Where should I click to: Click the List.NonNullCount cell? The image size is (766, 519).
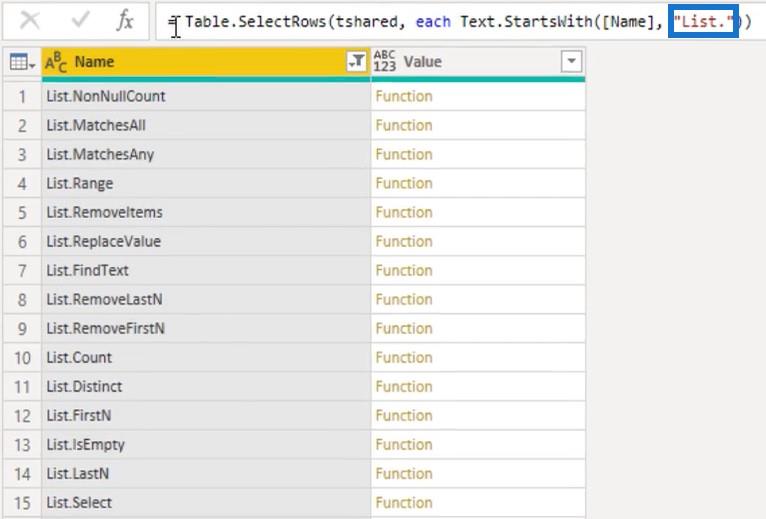click(x=206, y=96)
